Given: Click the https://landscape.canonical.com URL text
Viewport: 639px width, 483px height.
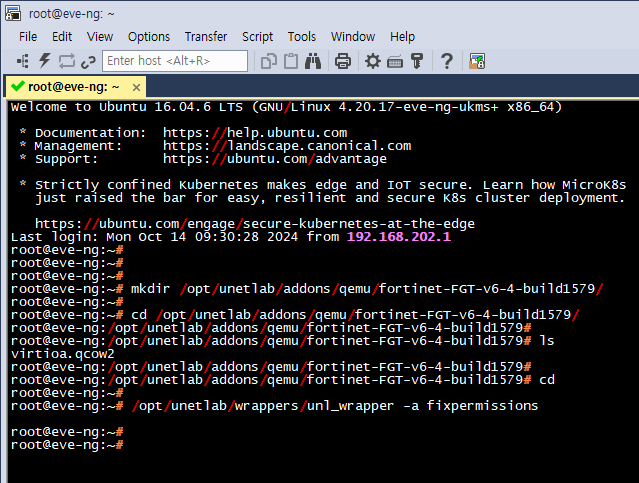Looking at the screenshot, I should pyautogui.click(x=287, y=146).
